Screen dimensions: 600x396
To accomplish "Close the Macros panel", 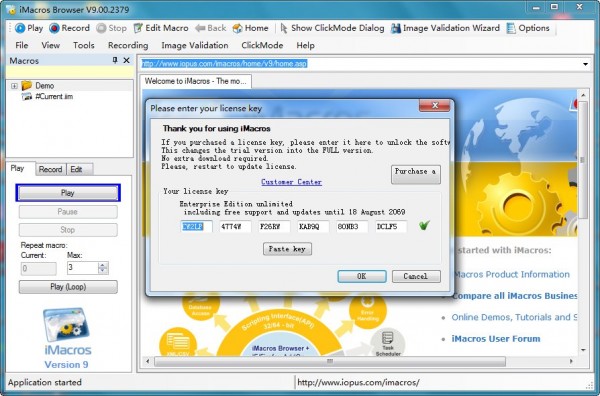I will 126,60.
